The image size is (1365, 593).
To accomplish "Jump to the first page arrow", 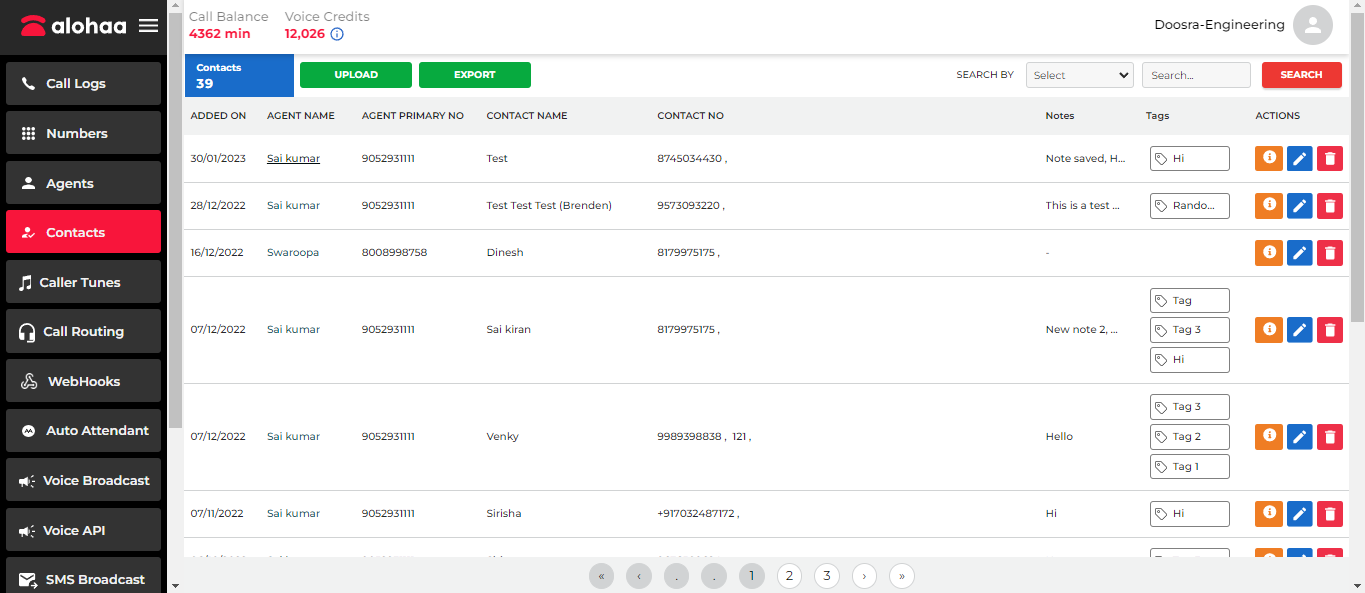I will 601,576.
